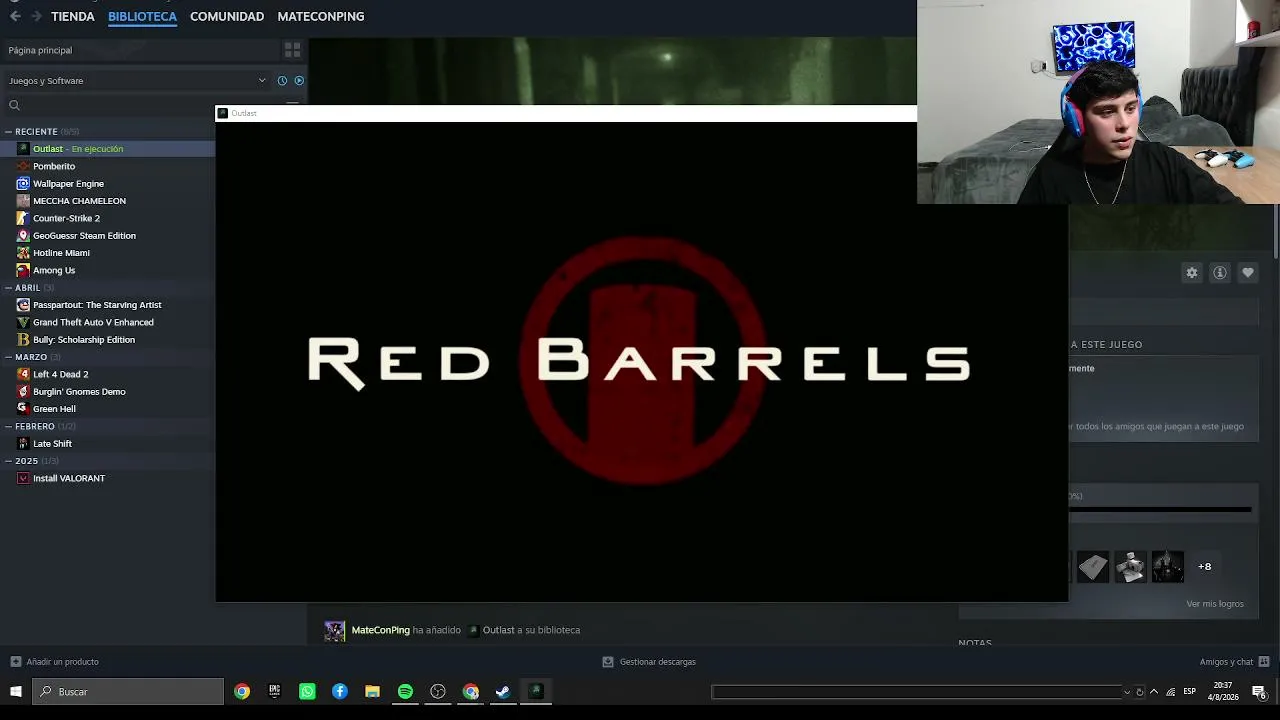Open File Explorer from taskbar

pyautogui.click(x=372, y=691)
